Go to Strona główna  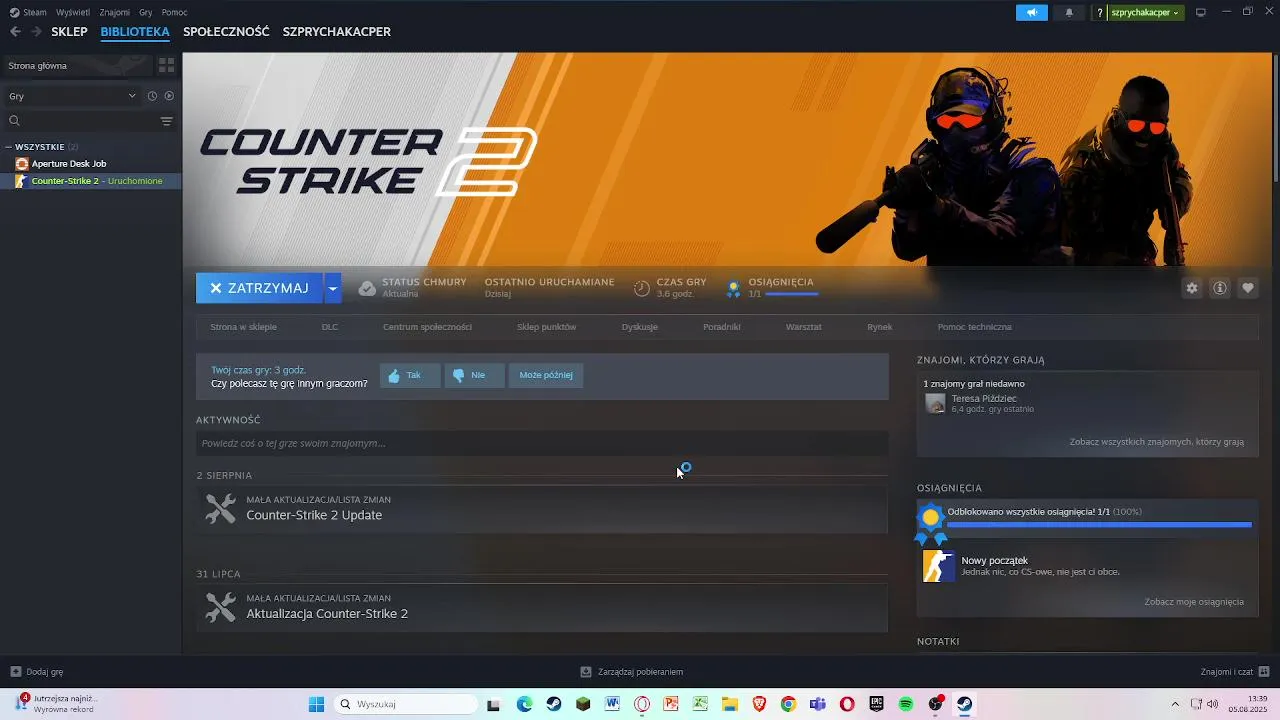(x=38, y=66)
